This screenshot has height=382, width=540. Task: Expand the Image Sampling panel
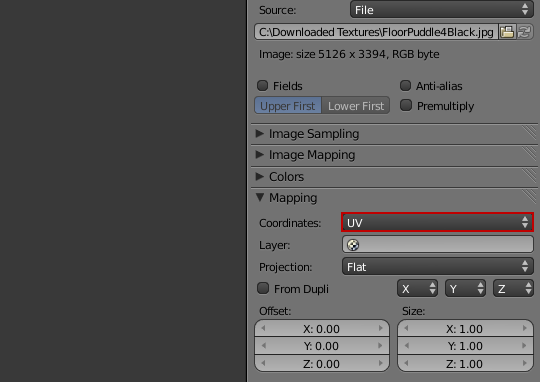tap(260, 133)
